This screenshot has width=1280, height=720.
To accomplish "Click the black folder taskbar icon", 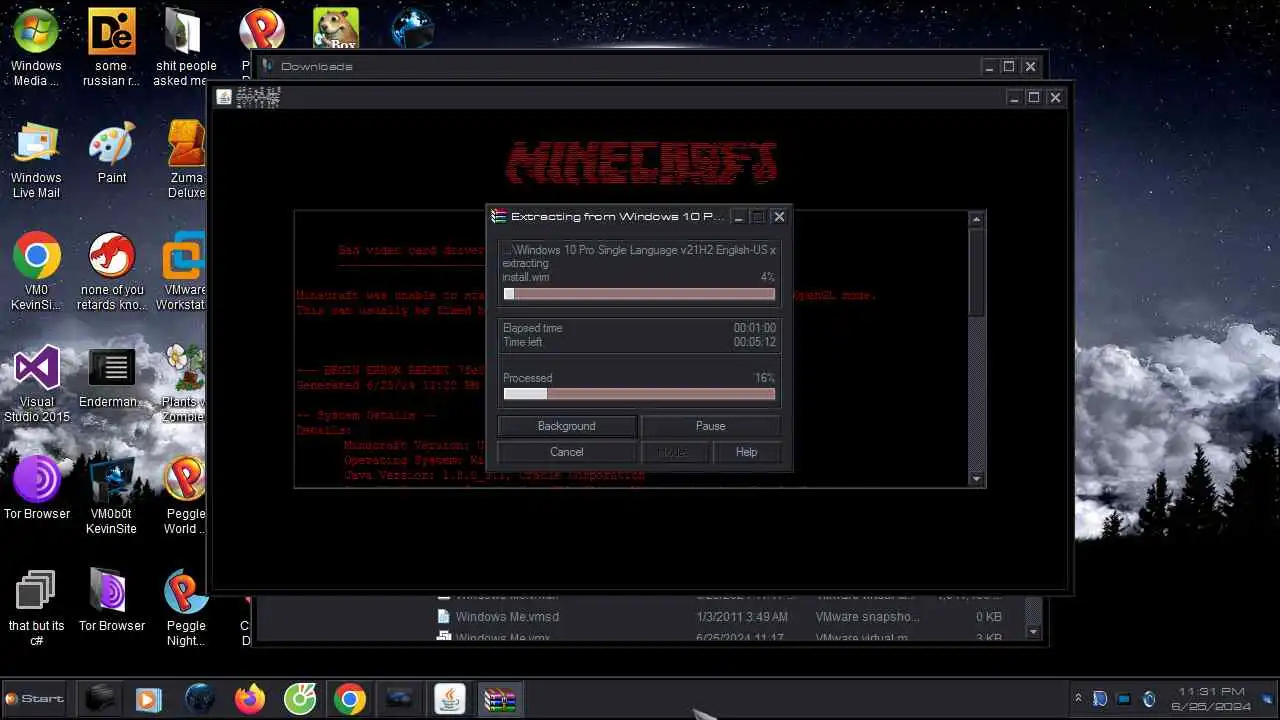I will pyautogui.click(x=99, y=699).
